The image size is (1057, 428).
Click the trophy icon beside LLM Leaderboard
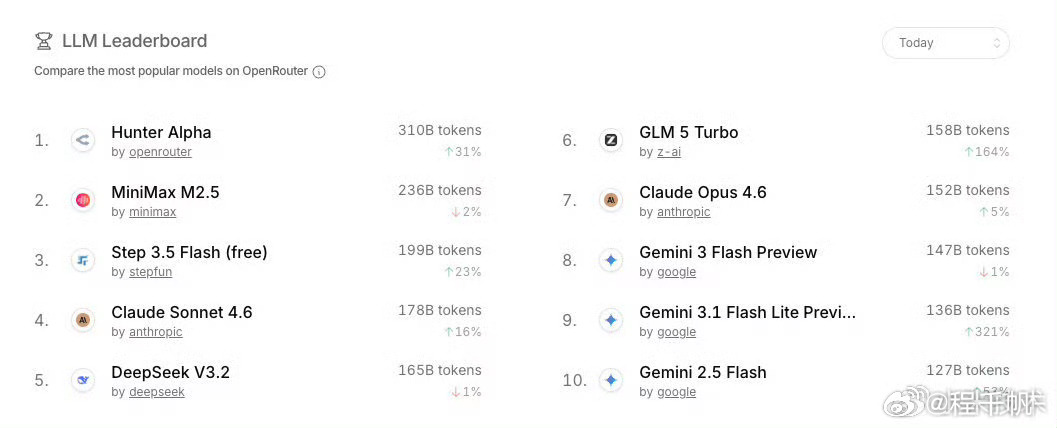coord(43,41)
